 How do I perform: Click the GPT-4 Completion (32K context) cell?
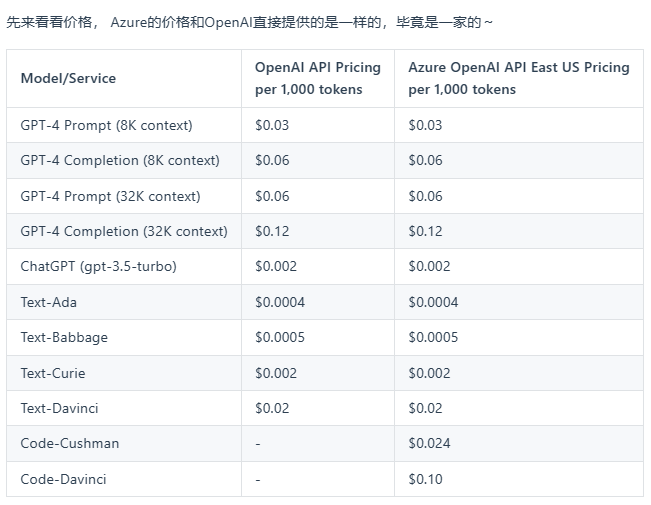tap(124, 231)
